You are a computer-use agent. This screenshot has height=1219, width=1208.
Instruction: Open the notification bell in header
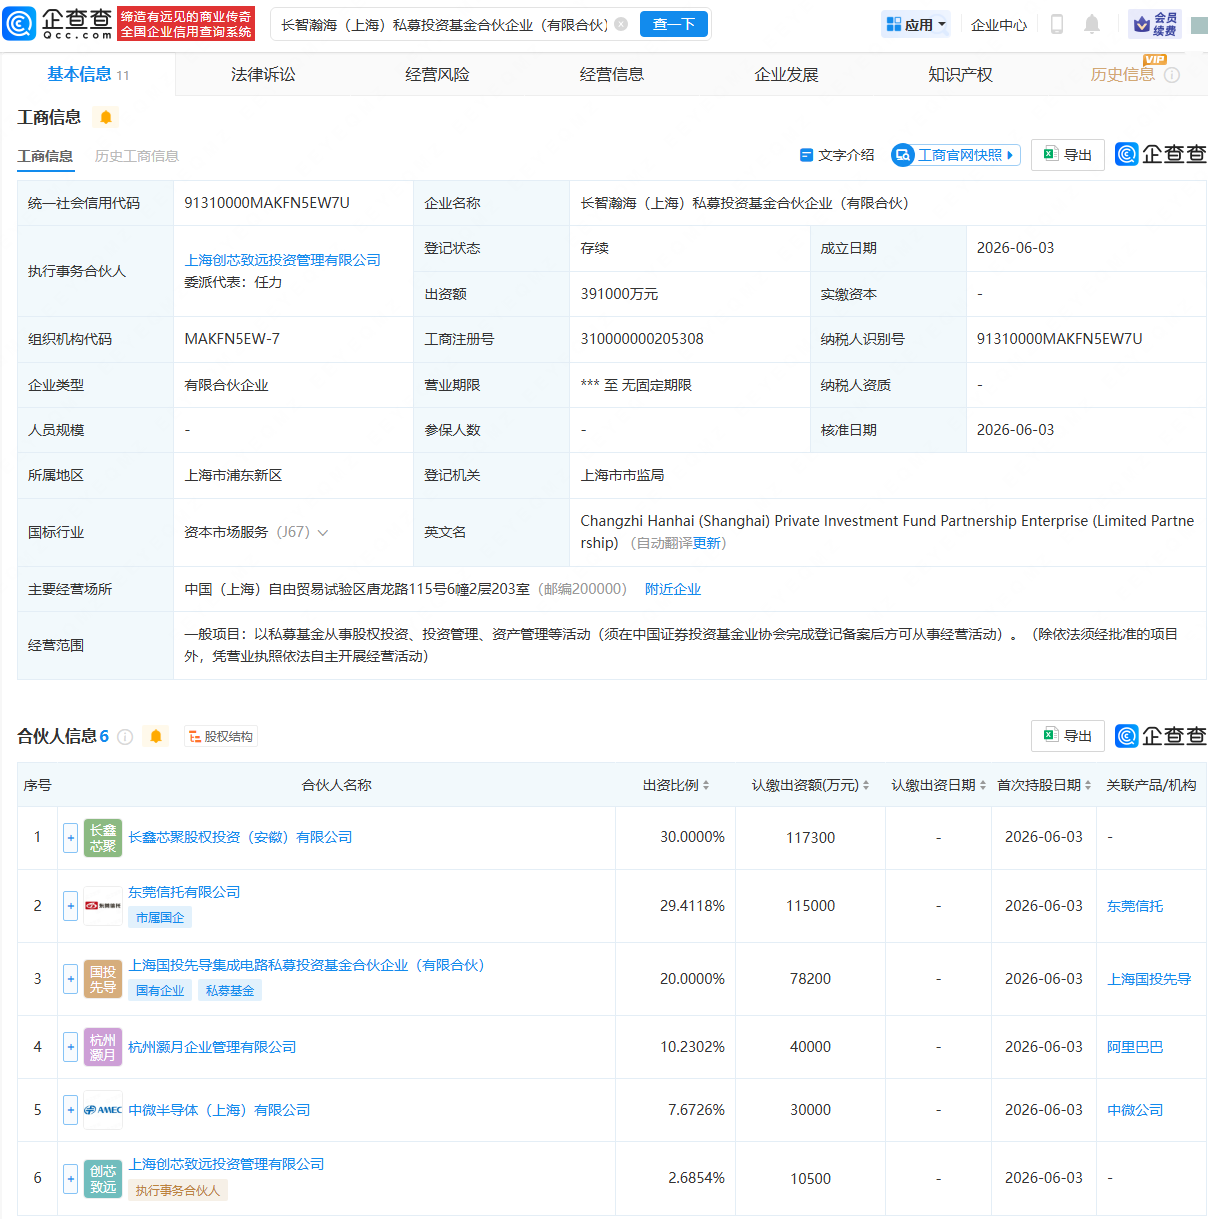[x=1092, y=24]
